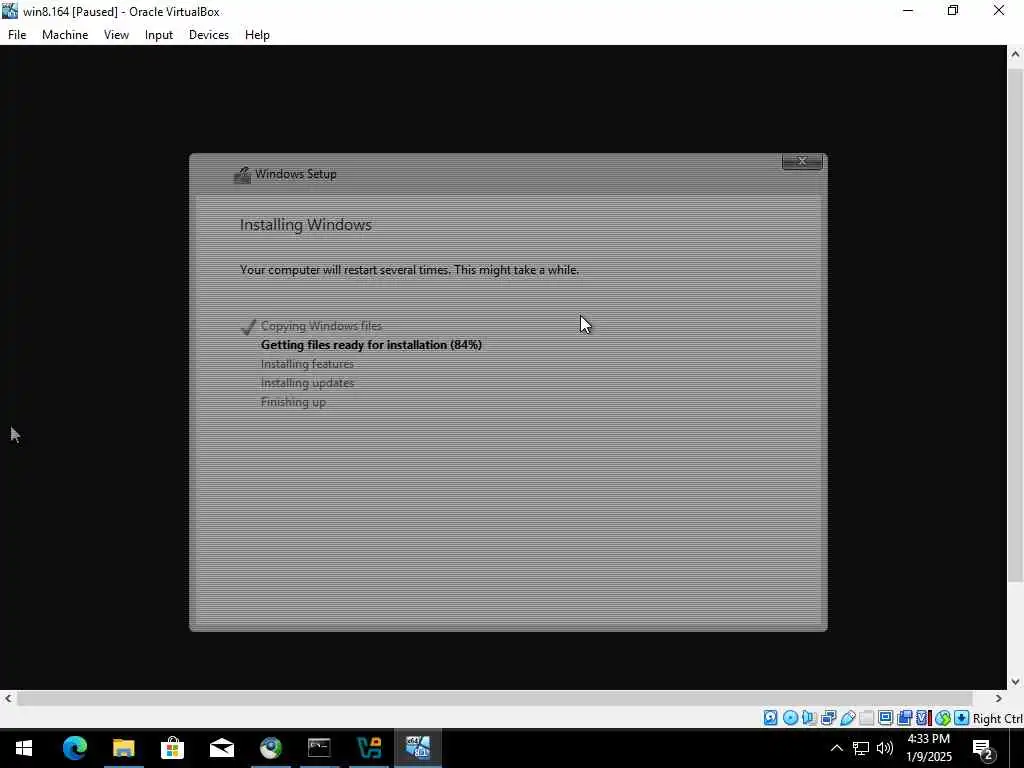Viewport: 1024px width, 768px height.
Task: Click 'Getting files ready for installation (84%)'
Action: tap(371, 345)
